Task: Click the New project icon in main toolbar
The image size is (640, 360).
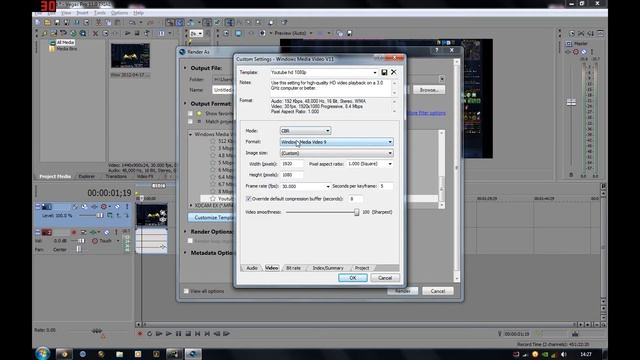Action: pos(38,22)
